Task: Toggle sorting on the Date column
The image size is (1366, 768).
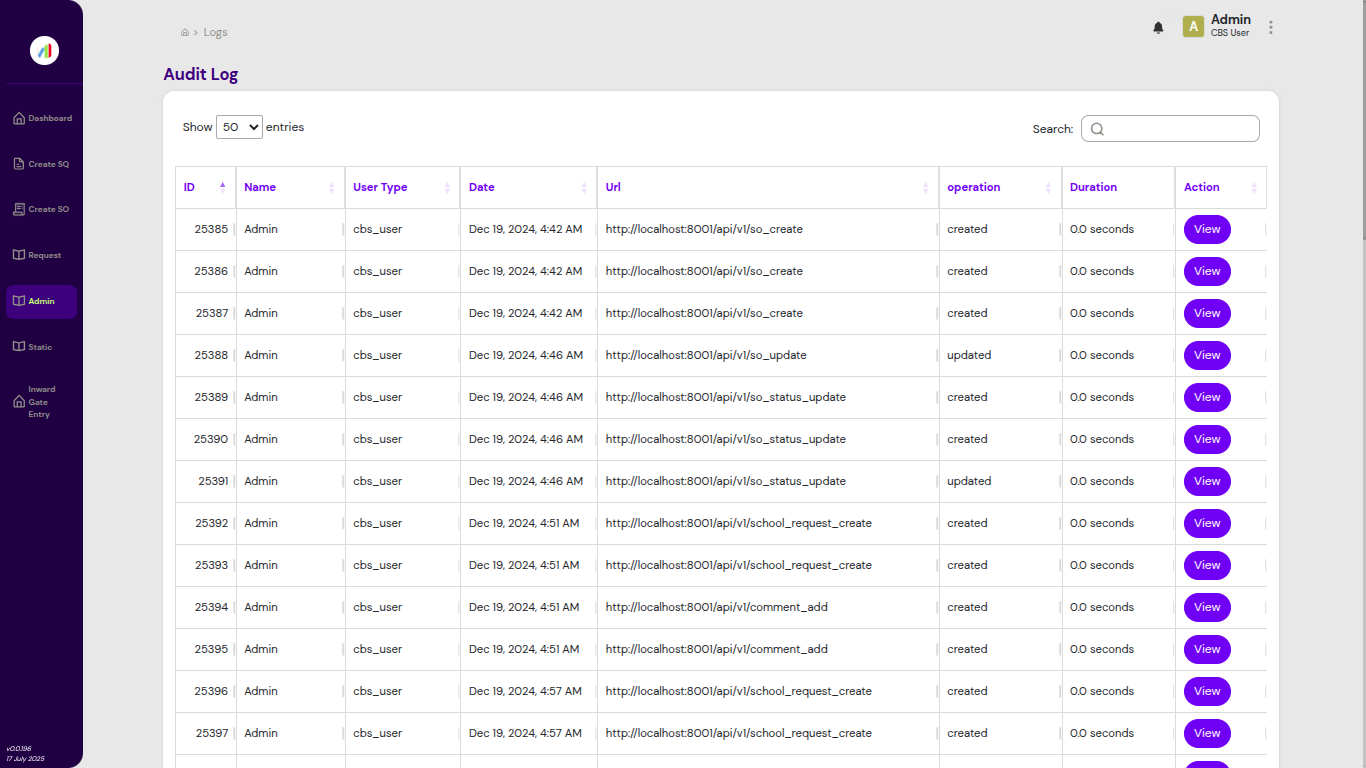Action: pos(585,187)
